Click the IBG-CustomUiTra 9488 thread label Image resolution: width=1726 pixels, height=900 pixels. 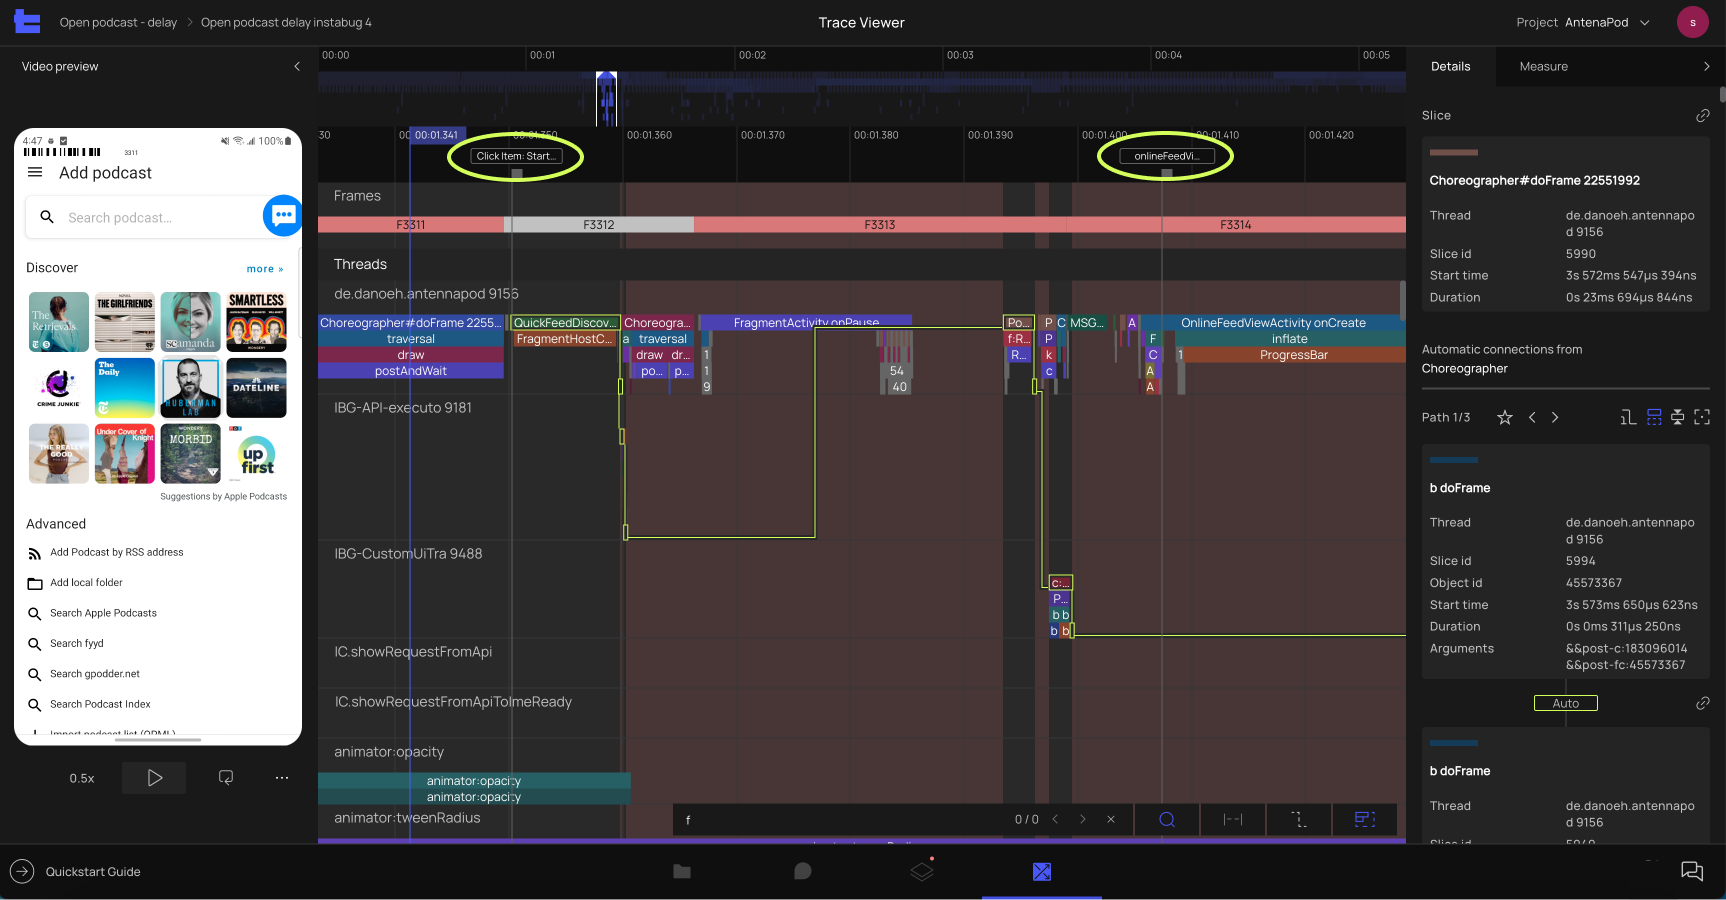408,554
